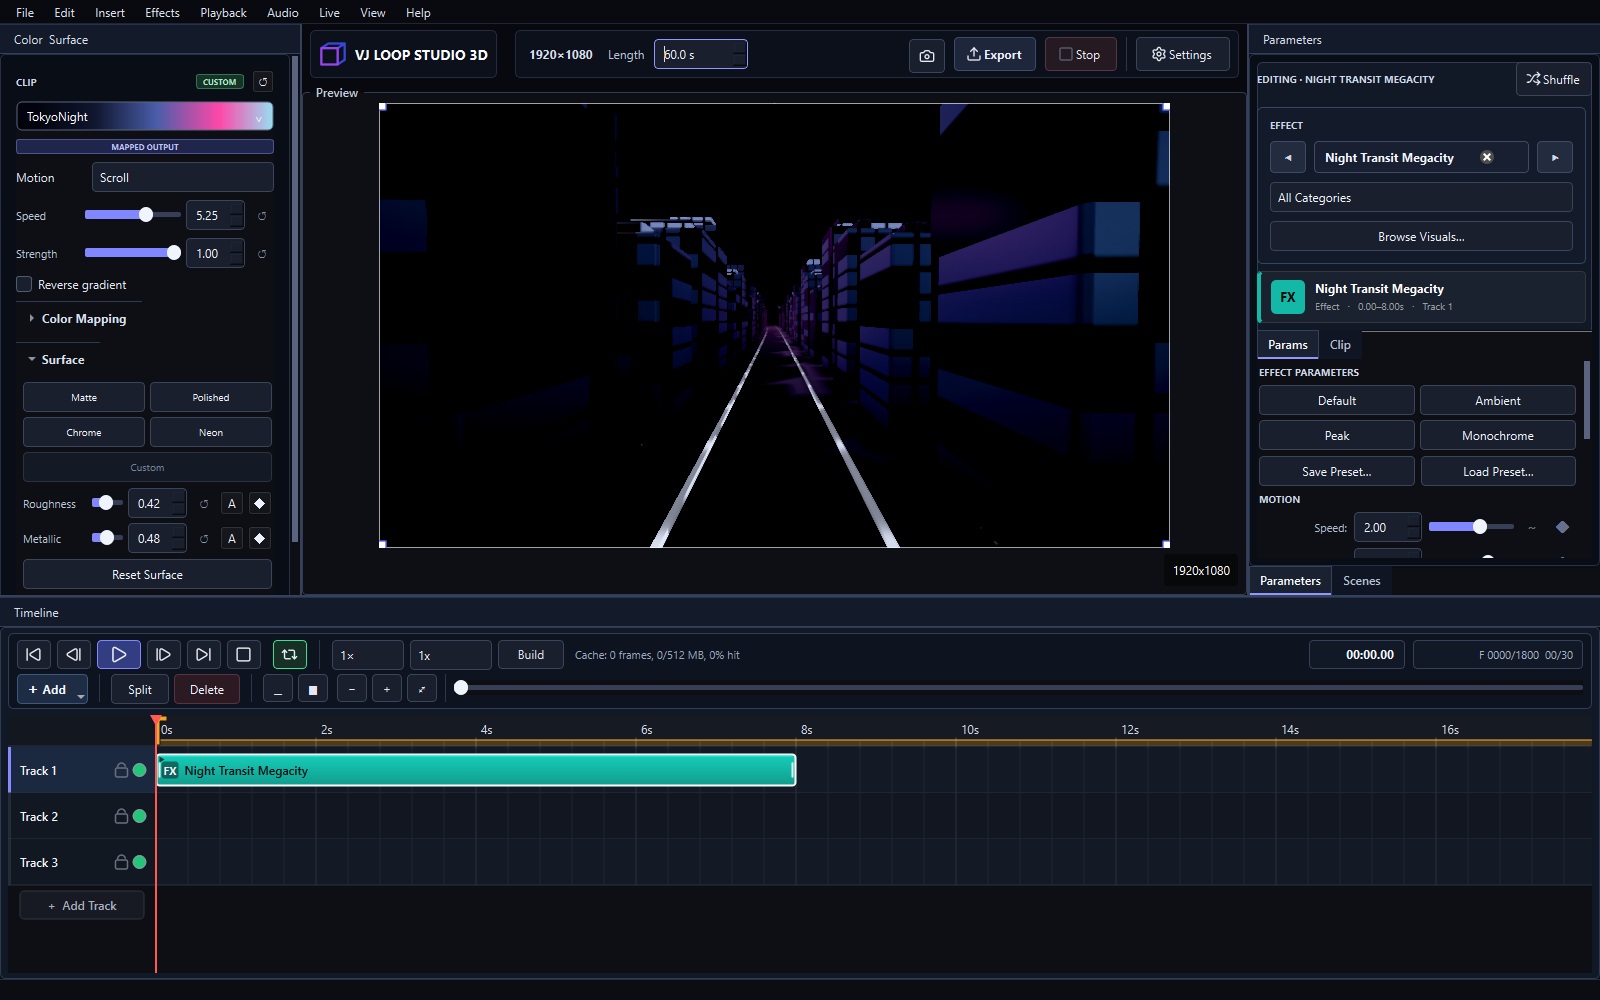
Task: Click the FX icon of the Night Transit Megacity card
Action: point(1288,297)
